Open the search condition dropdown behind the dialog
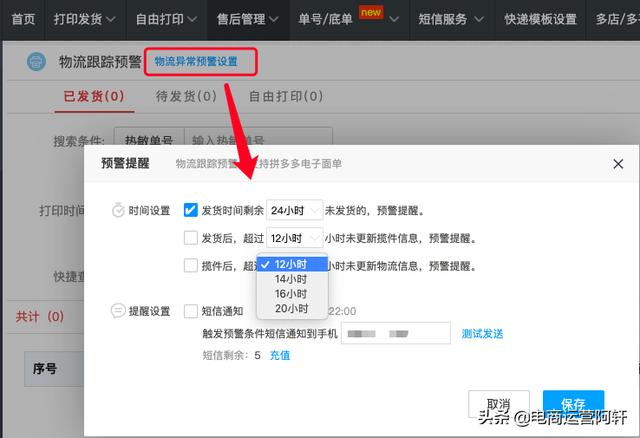Screen dimensions: 640x438 (x=149, y=137)
